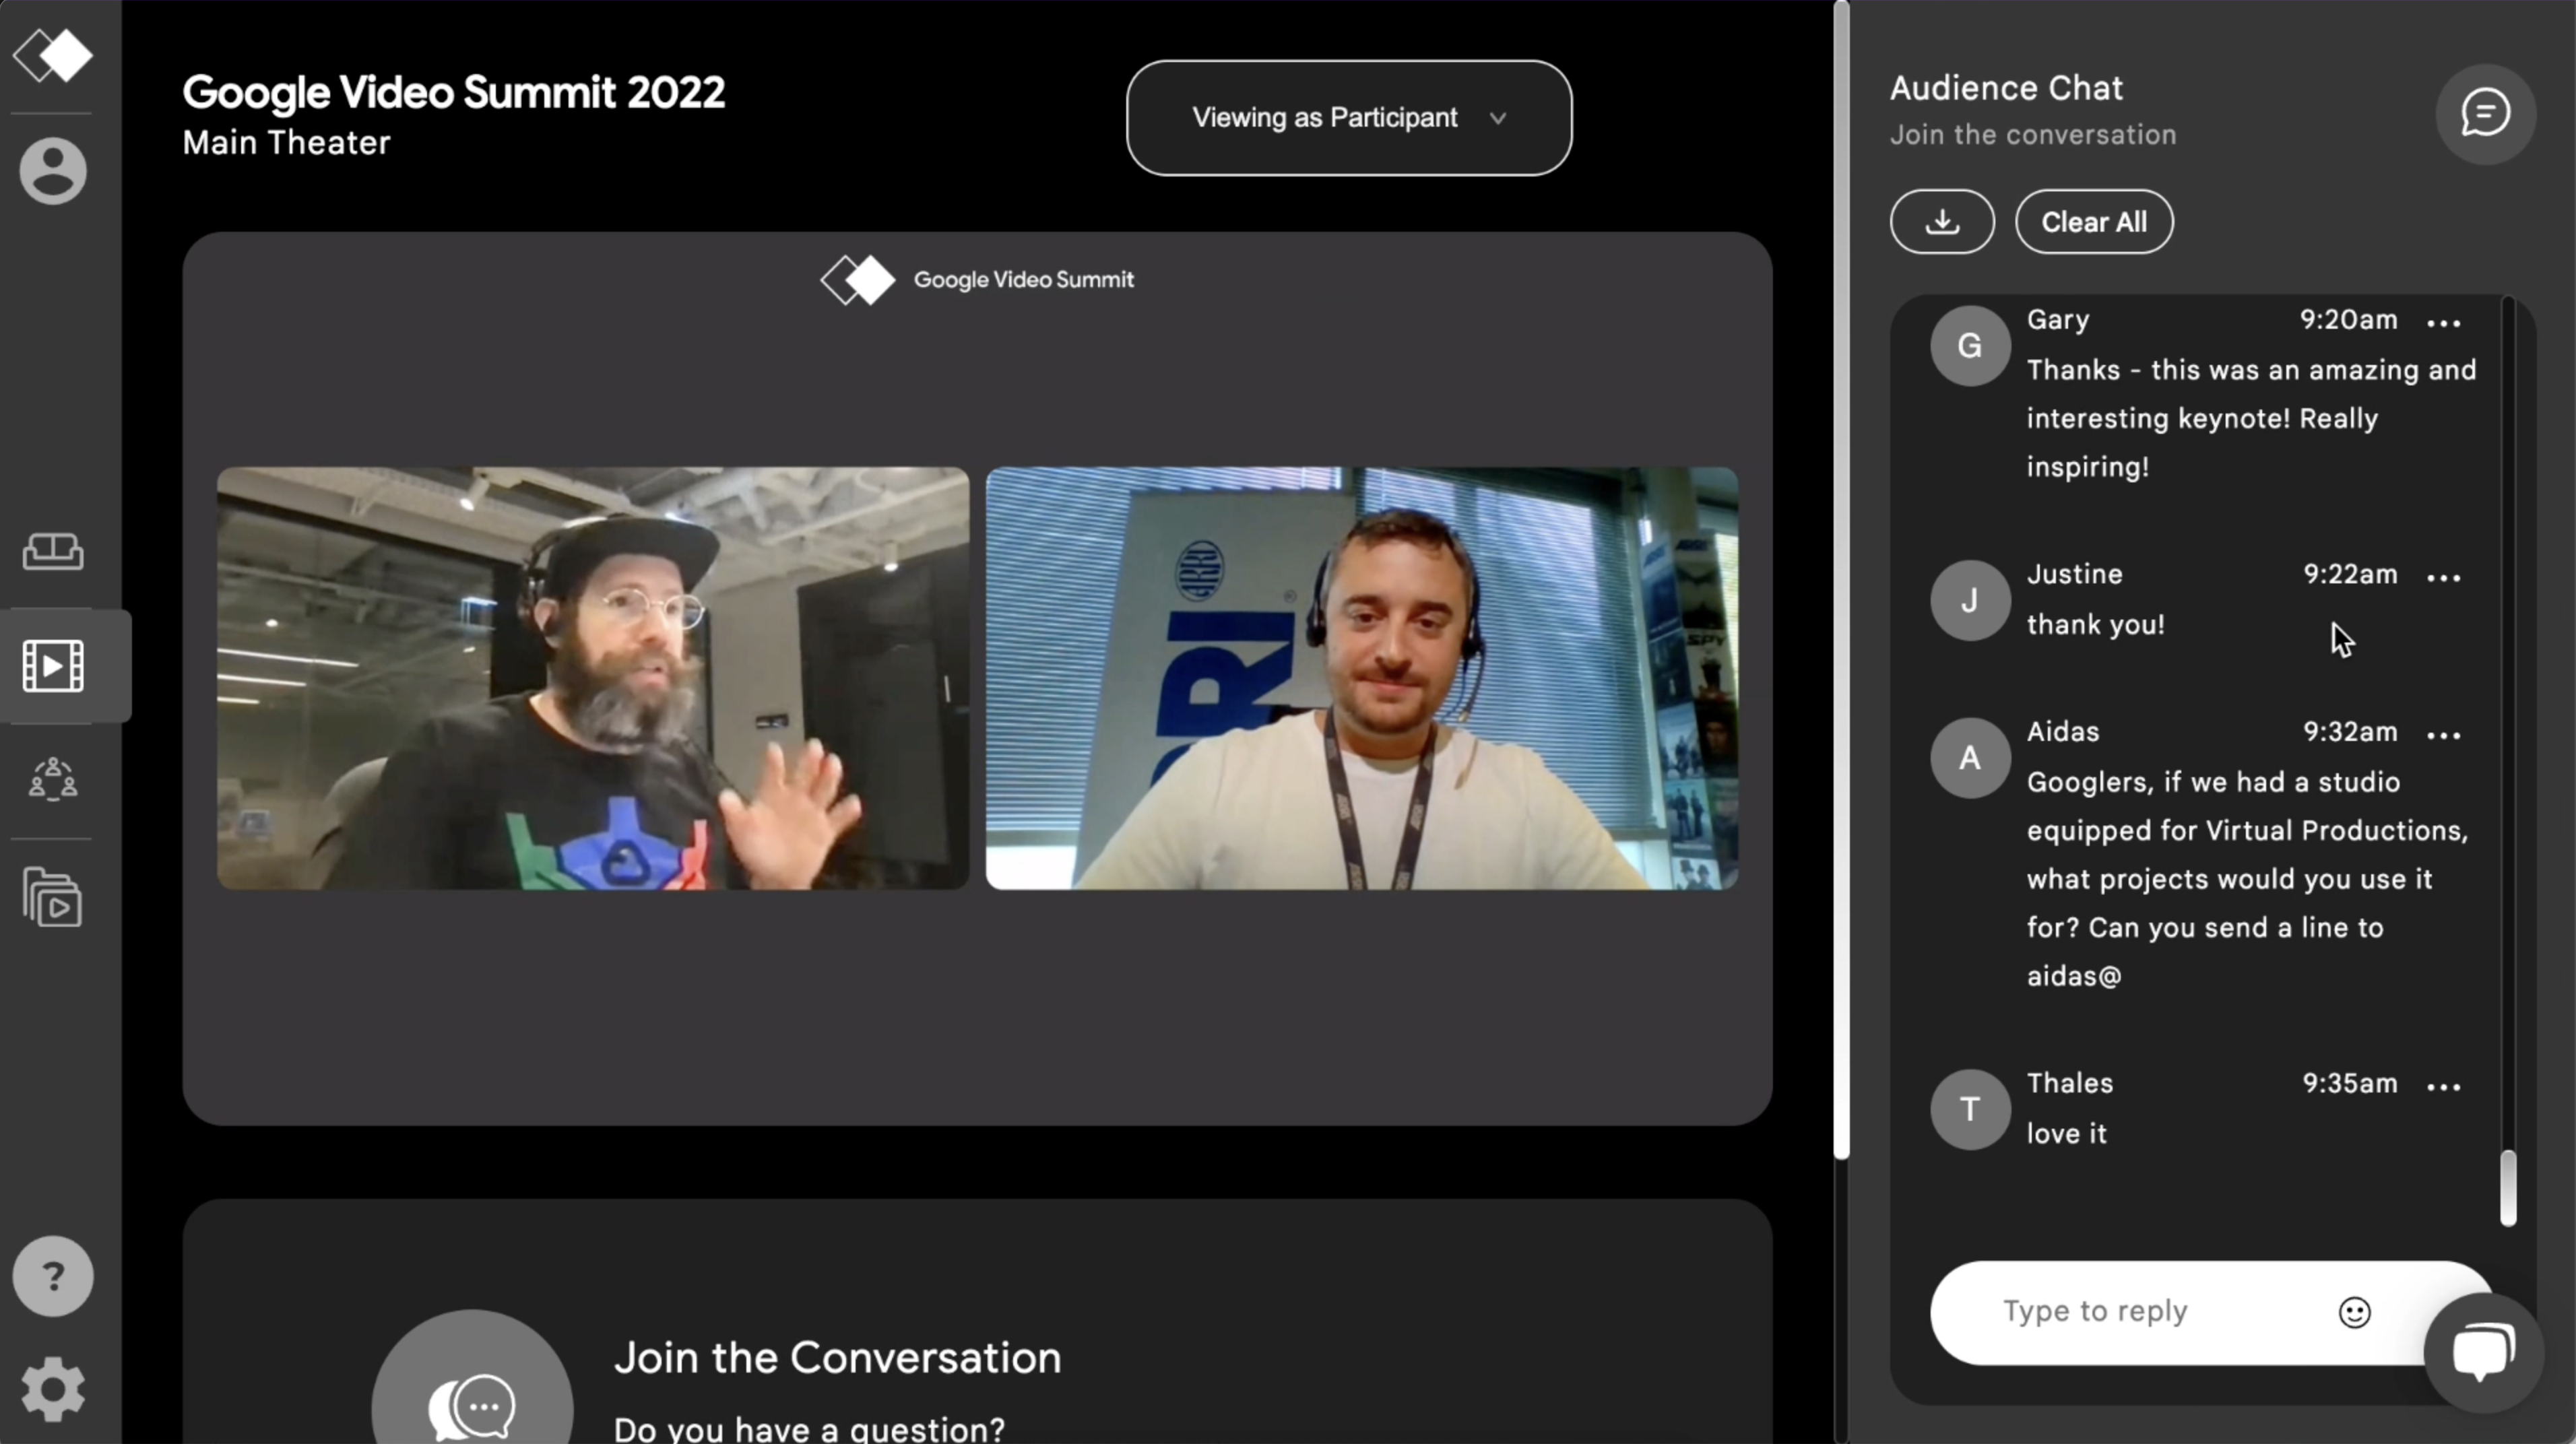The height and width of the screenshot is (1444, 2576).
Task: Click the chat panel scrollbar thumb
Action: [2507, 1188]
